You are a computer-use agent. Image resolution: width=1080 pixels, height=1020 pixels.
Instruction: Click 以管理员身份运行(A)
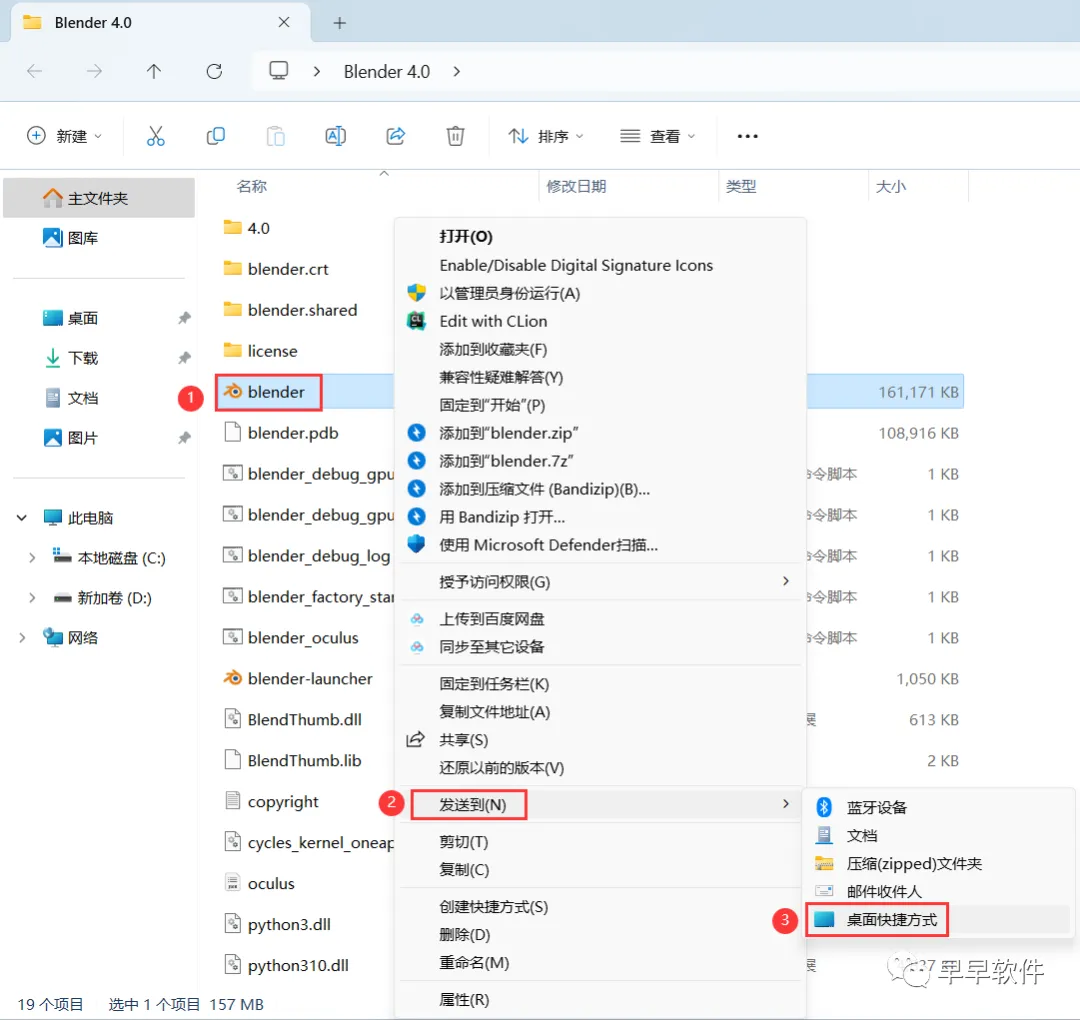600,293
